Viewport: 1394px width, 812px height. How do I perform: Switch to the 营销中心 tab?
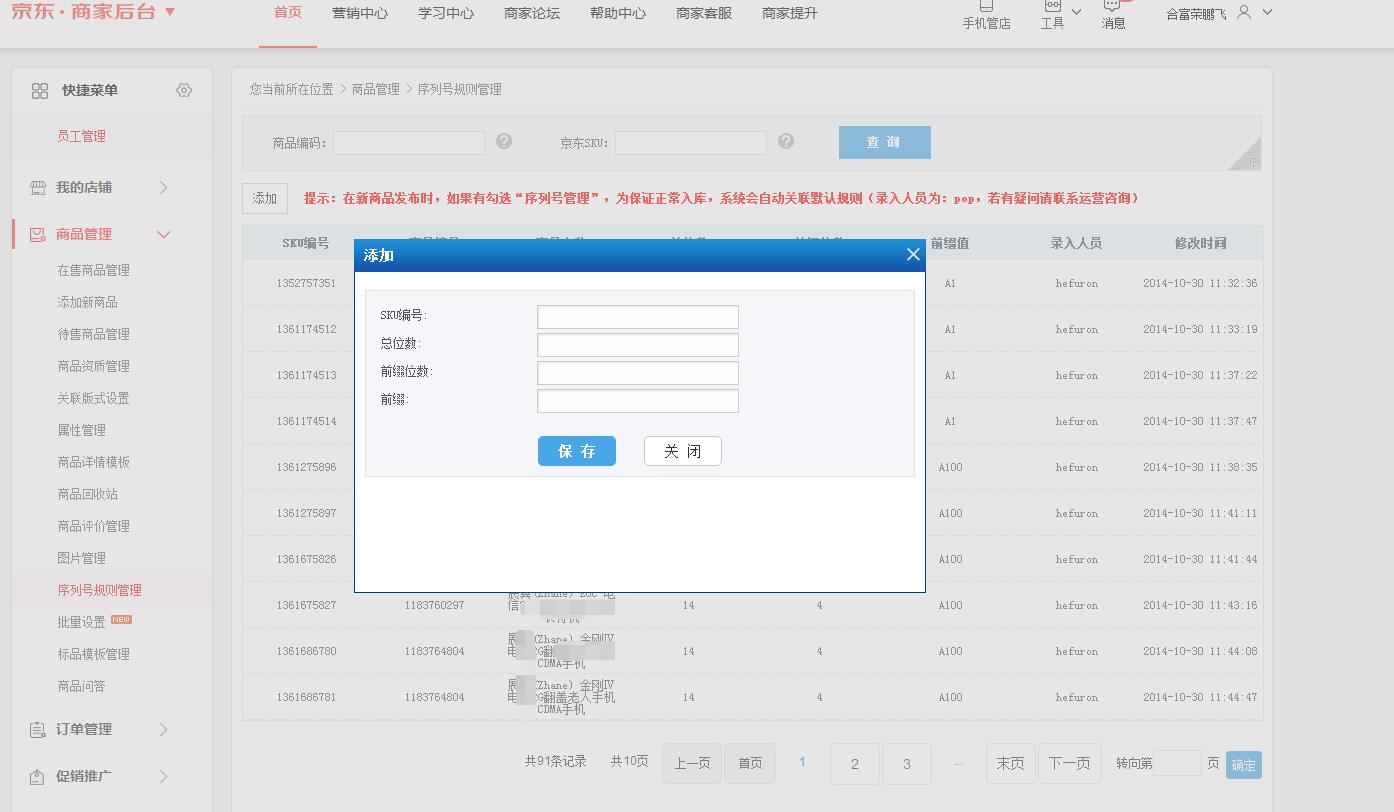point(360,13)
